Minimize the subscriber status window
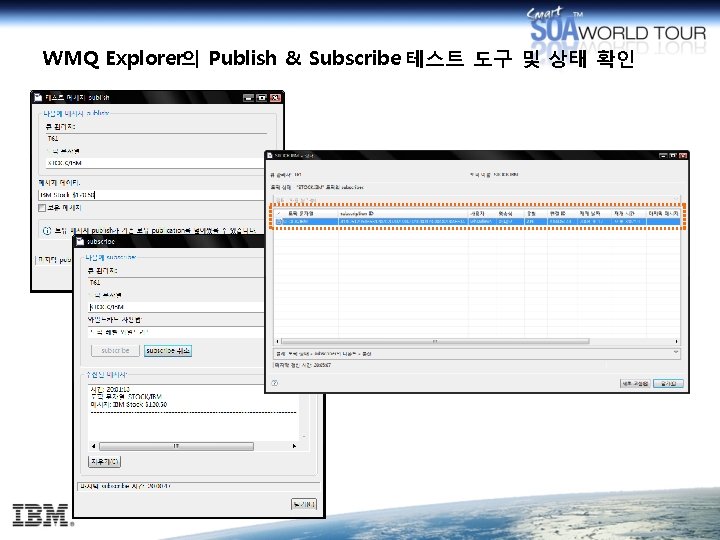720x540 pixels. click(663, 156)
